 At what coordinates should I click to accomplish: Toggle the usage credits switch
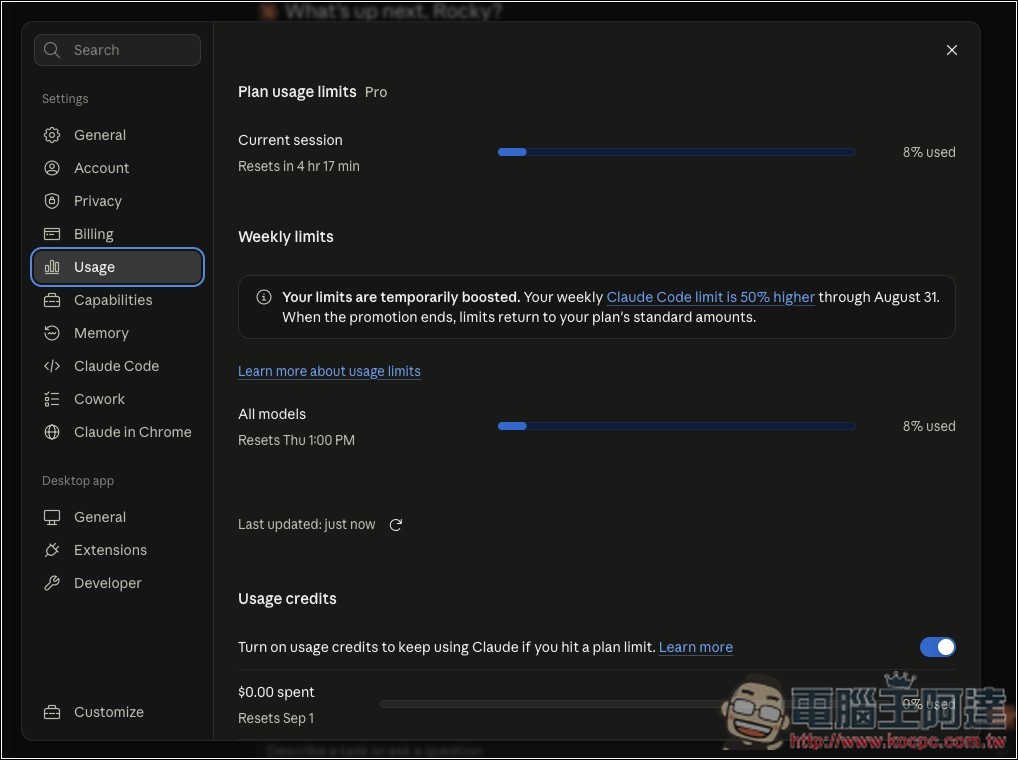937,647
